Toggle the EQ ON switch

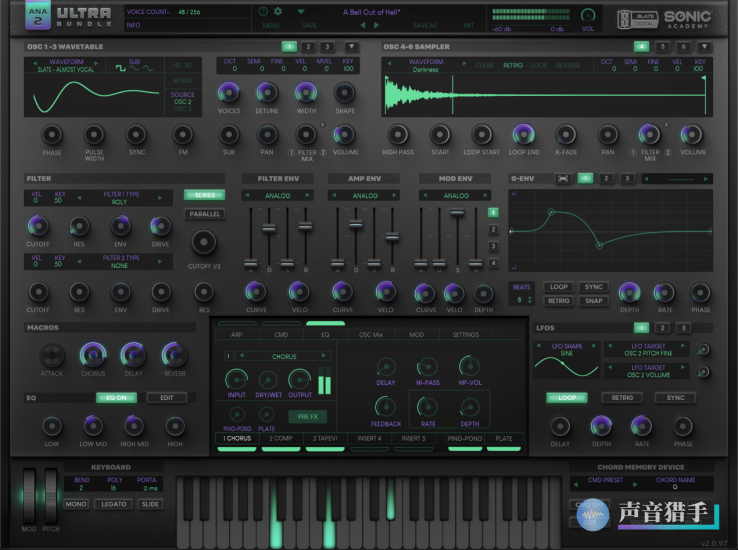click(116, 398)
